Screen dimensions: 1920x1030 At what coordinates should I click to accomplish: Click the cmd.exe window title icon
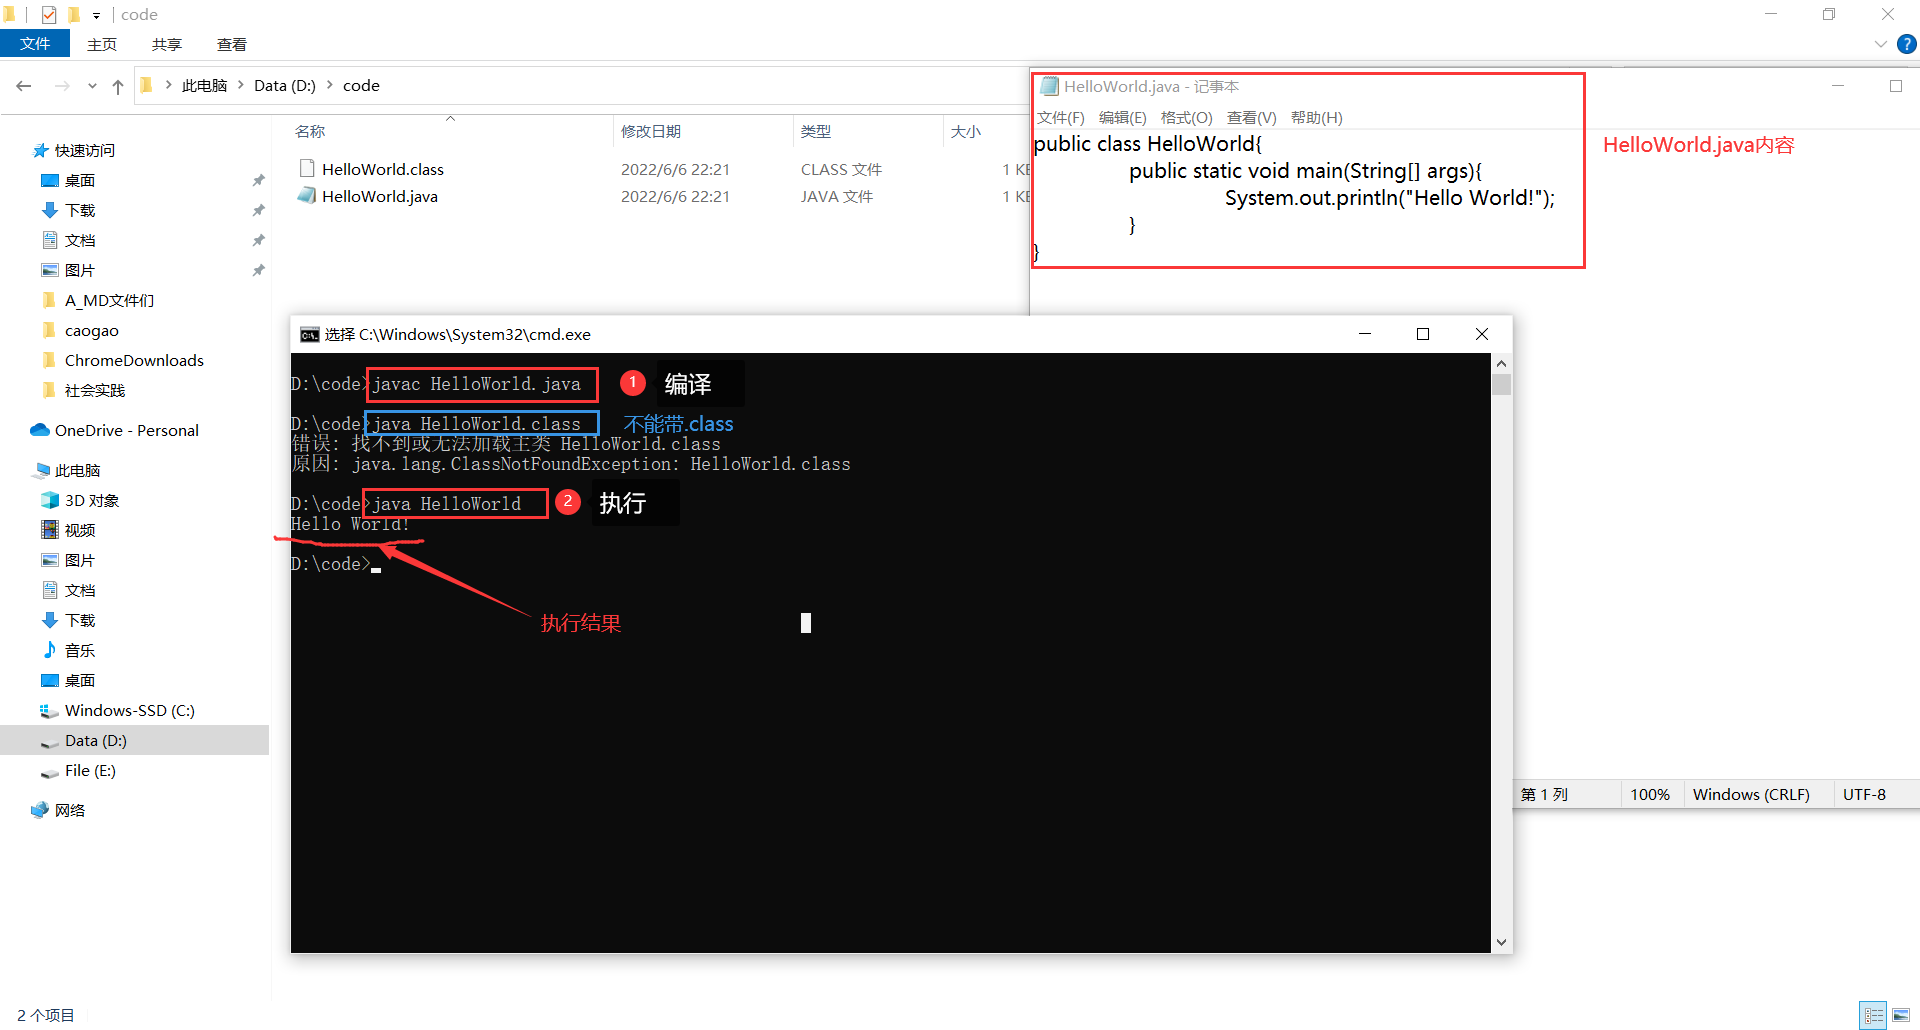[x=310, y=335]
